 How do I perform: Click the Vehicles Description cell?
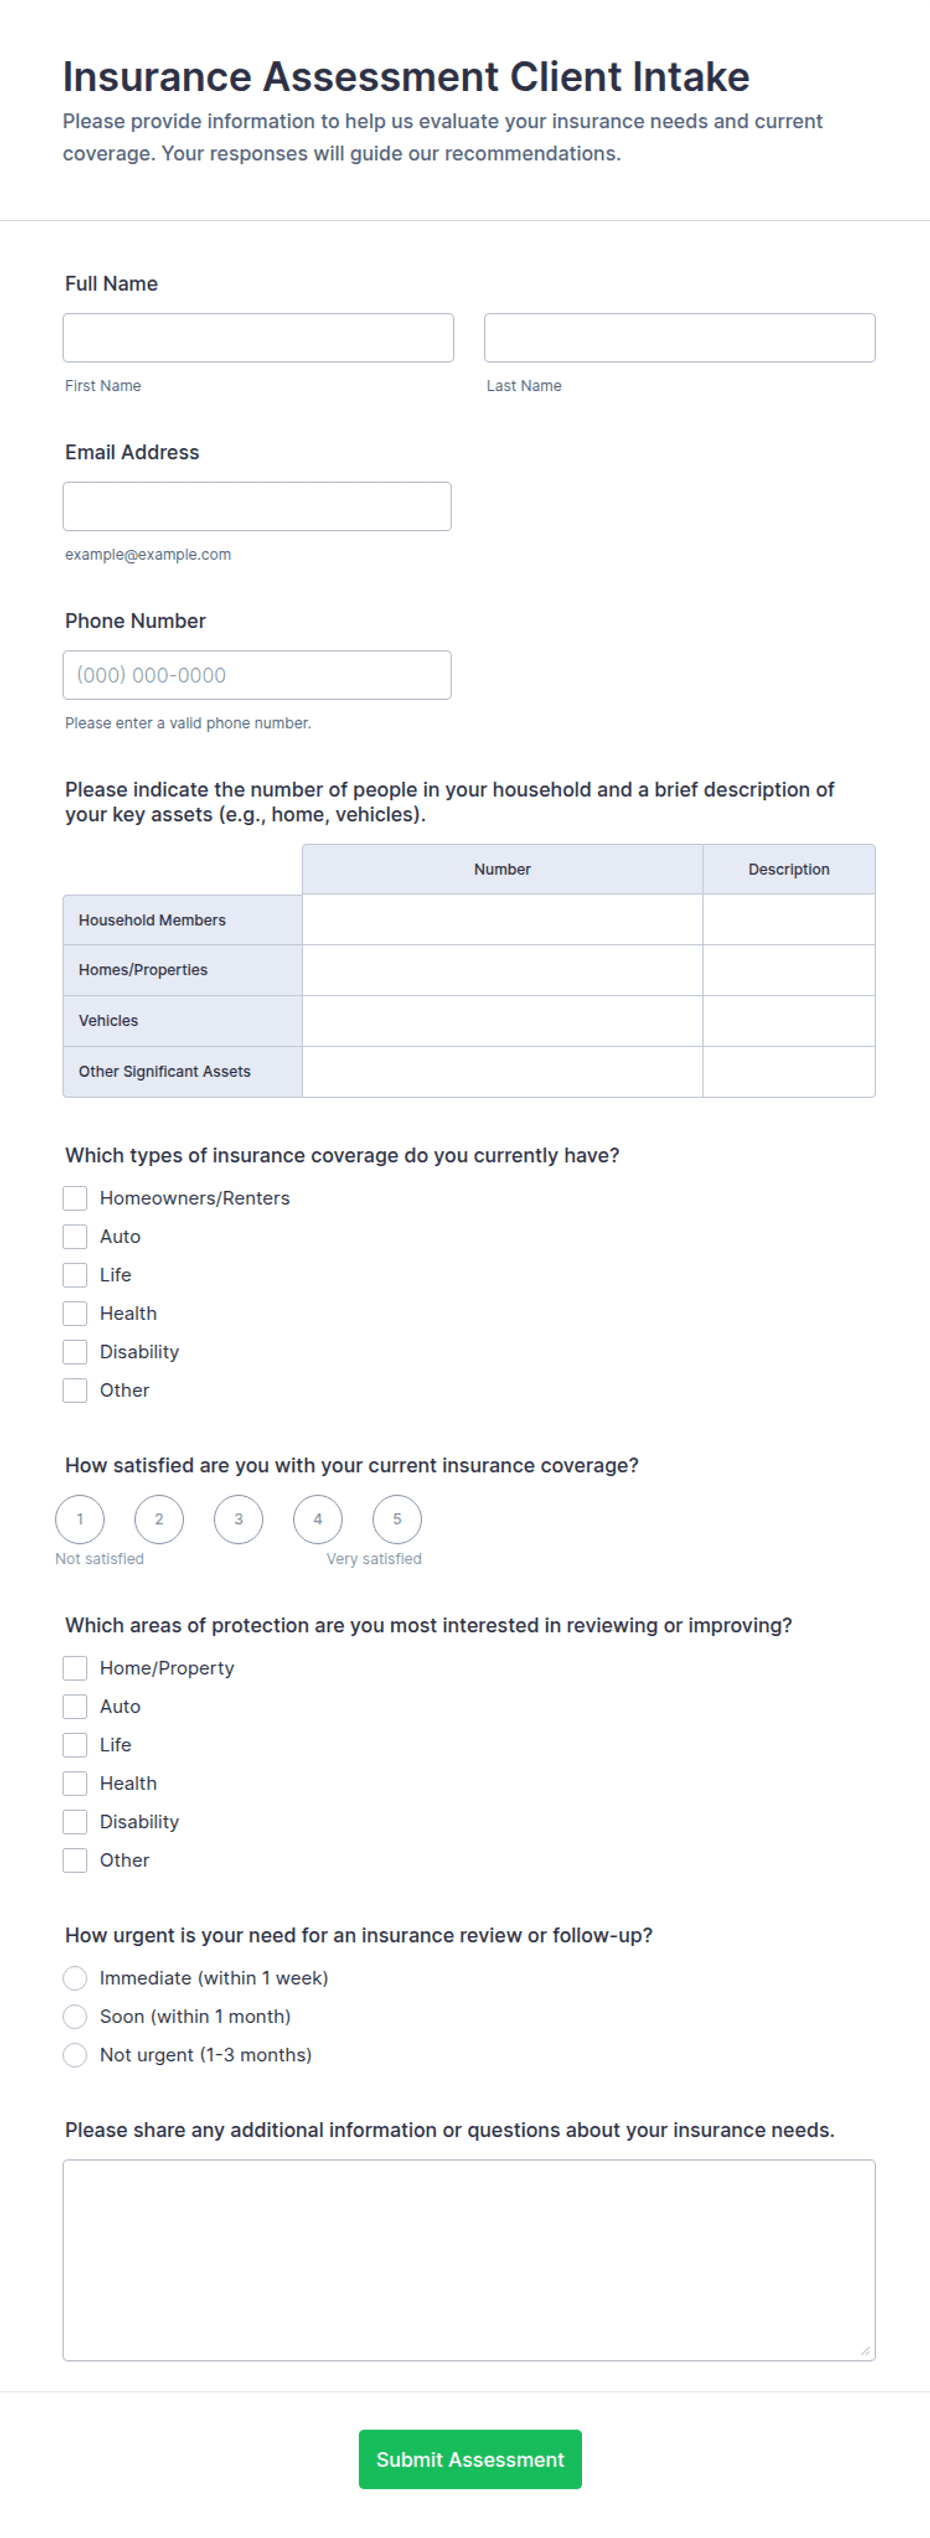click(x=789, y=1021)
